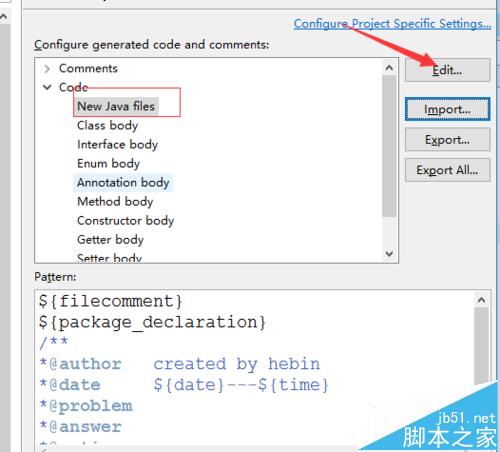
Task: Click the Edit... button
Action: pos(448,70)
